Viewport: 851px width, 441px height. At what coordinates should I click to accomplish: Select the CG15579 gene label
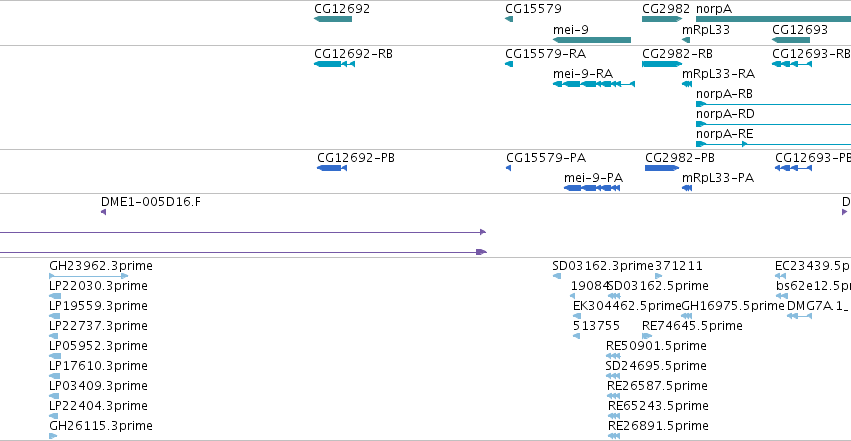click(x=533, y=9)
